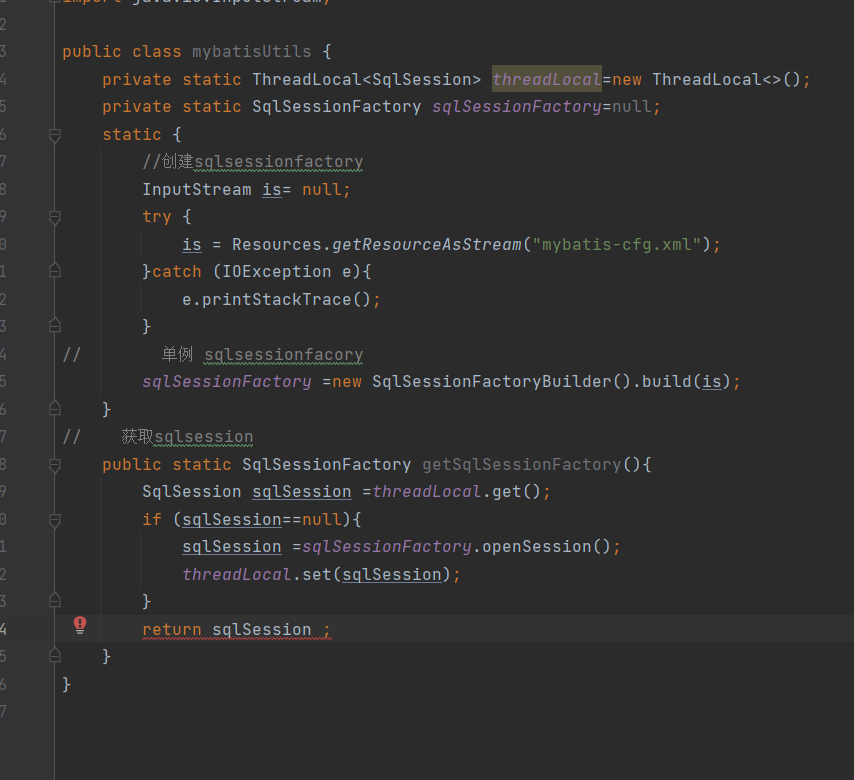Image resolution: width=854 pixels, height=780 pixels.
Task: Click the new ThreadLocal<>() initializer
Action: 706,80
